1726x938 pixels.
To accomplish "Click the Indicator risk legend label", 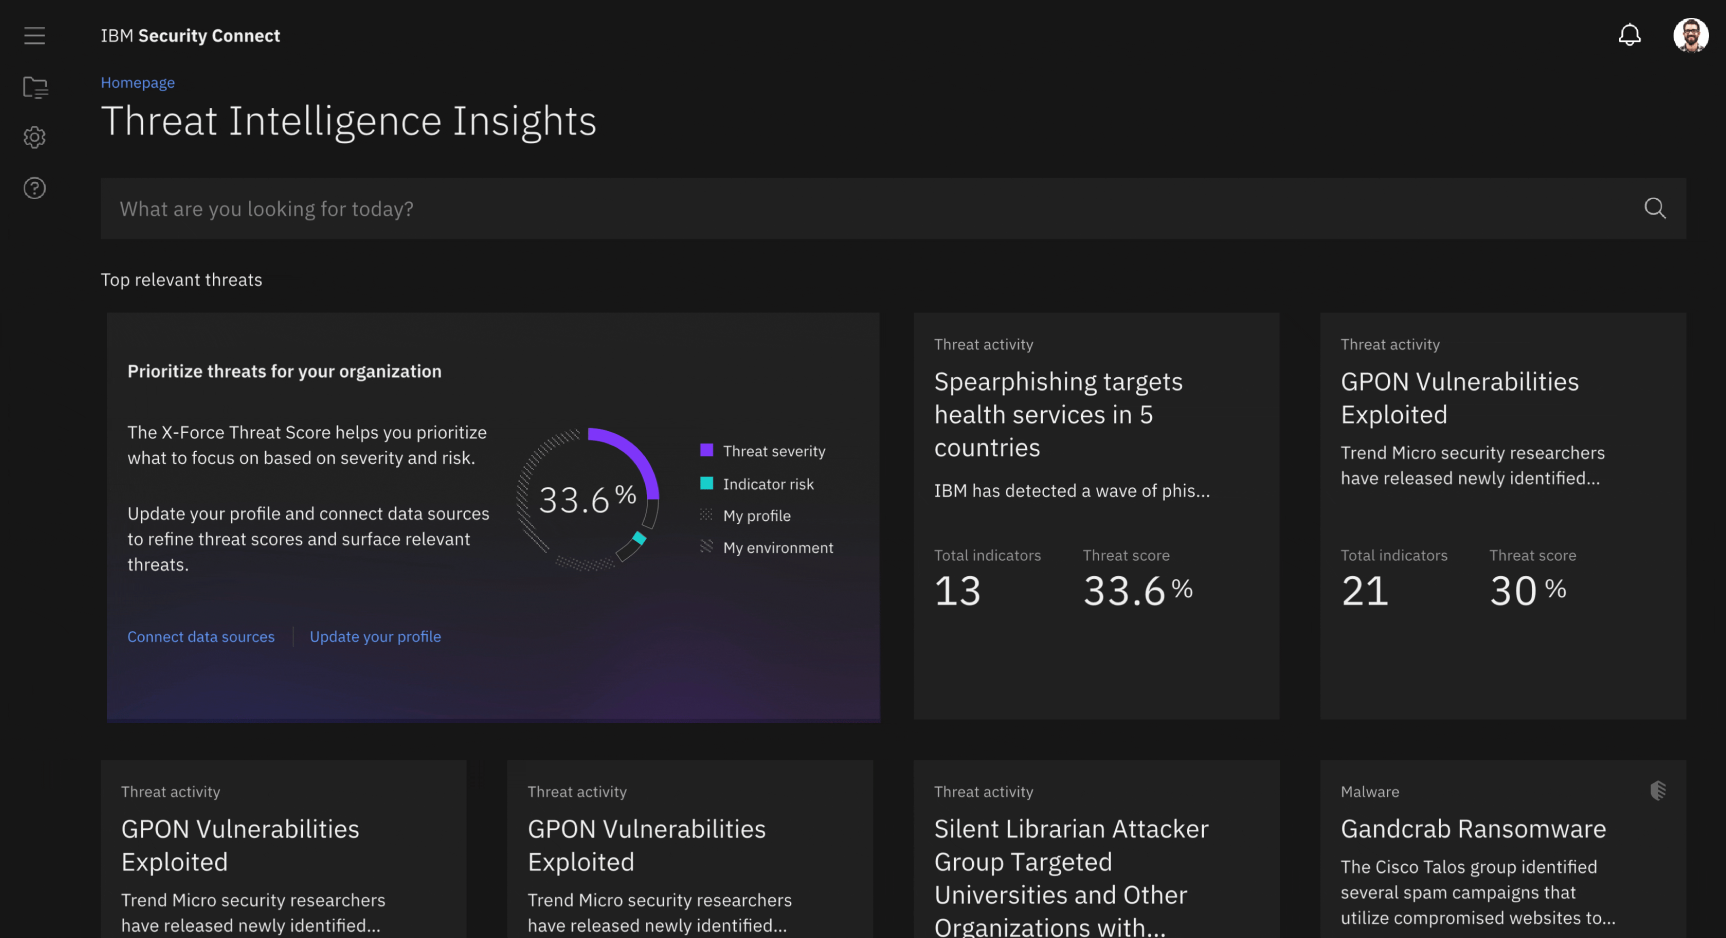I will pyautogui.click(x=768, y=484).
